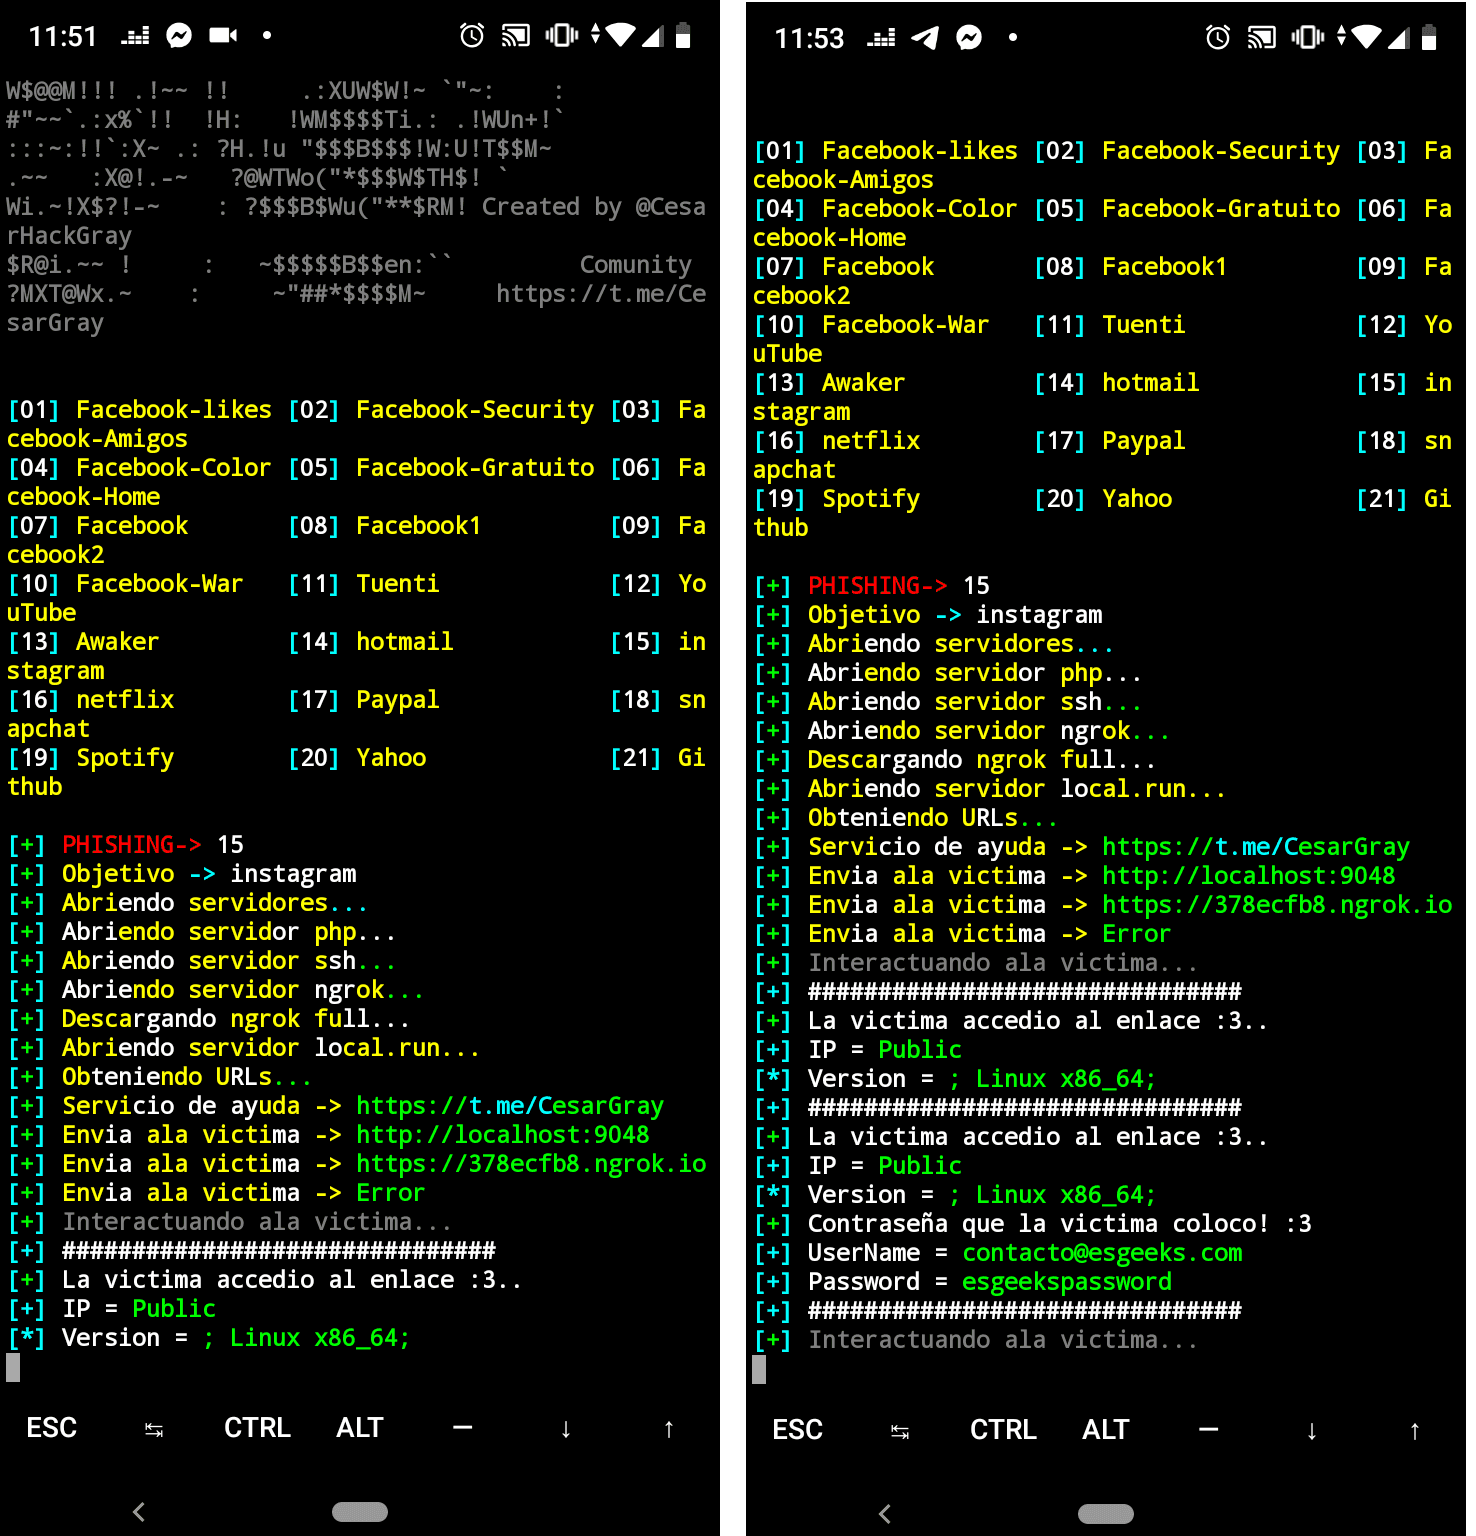Viewport: 1476px width, 1536px height.
Task: Tap ESC key on left terminal
Action: click(52, 1428)
